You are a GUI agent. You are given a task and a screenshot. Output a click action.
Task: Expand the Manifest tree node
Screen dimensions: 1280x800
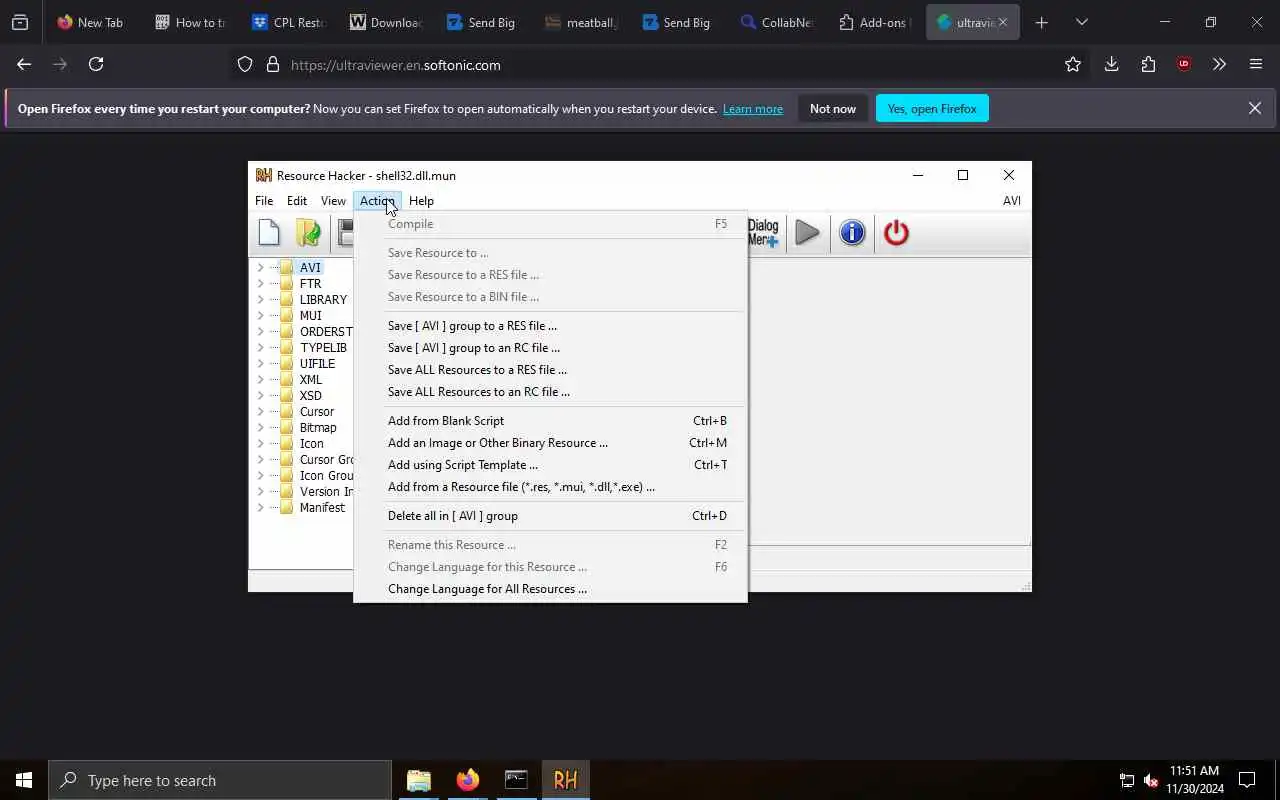[260, 508]
